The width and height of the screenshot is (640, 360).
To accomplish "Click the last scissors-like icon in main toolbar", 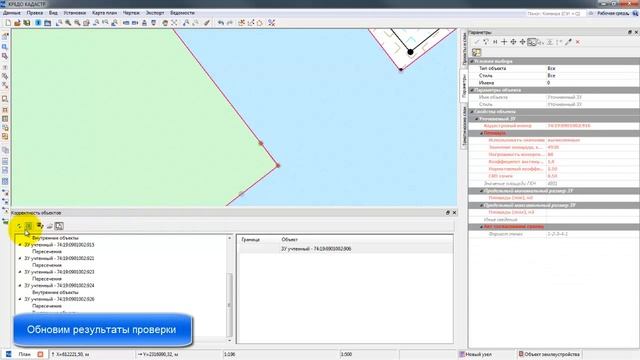I will [x=272, y=23].
